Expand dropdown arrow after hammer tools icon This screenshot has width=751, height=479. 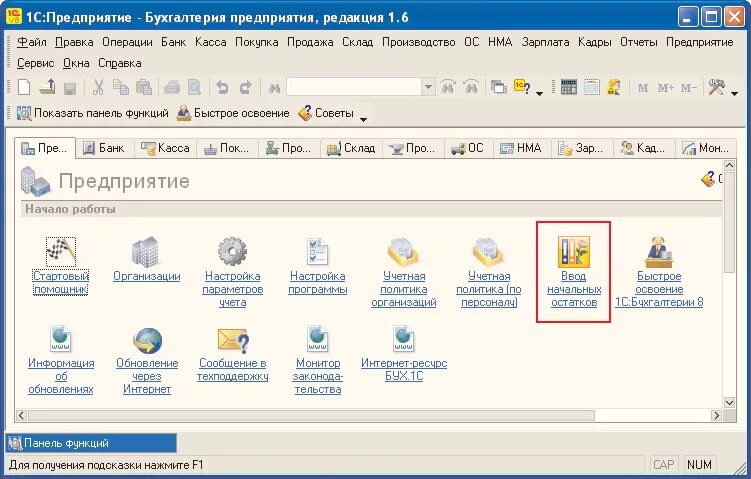pos(734,93)
